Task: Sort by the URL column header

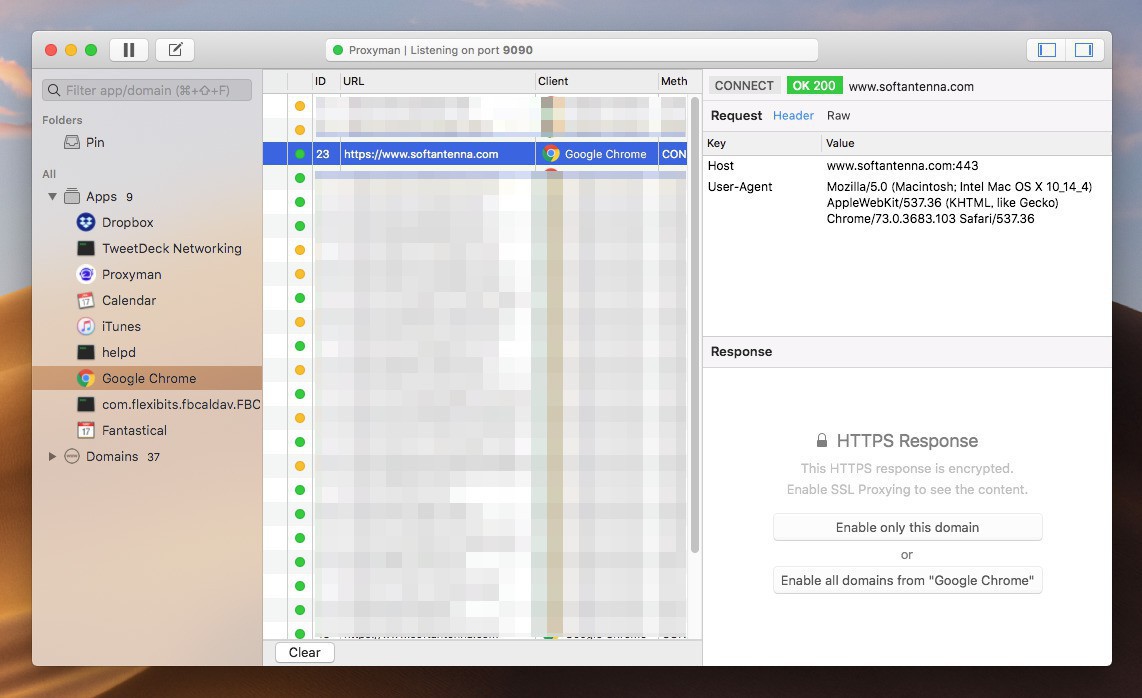Action: pos(437,81)
